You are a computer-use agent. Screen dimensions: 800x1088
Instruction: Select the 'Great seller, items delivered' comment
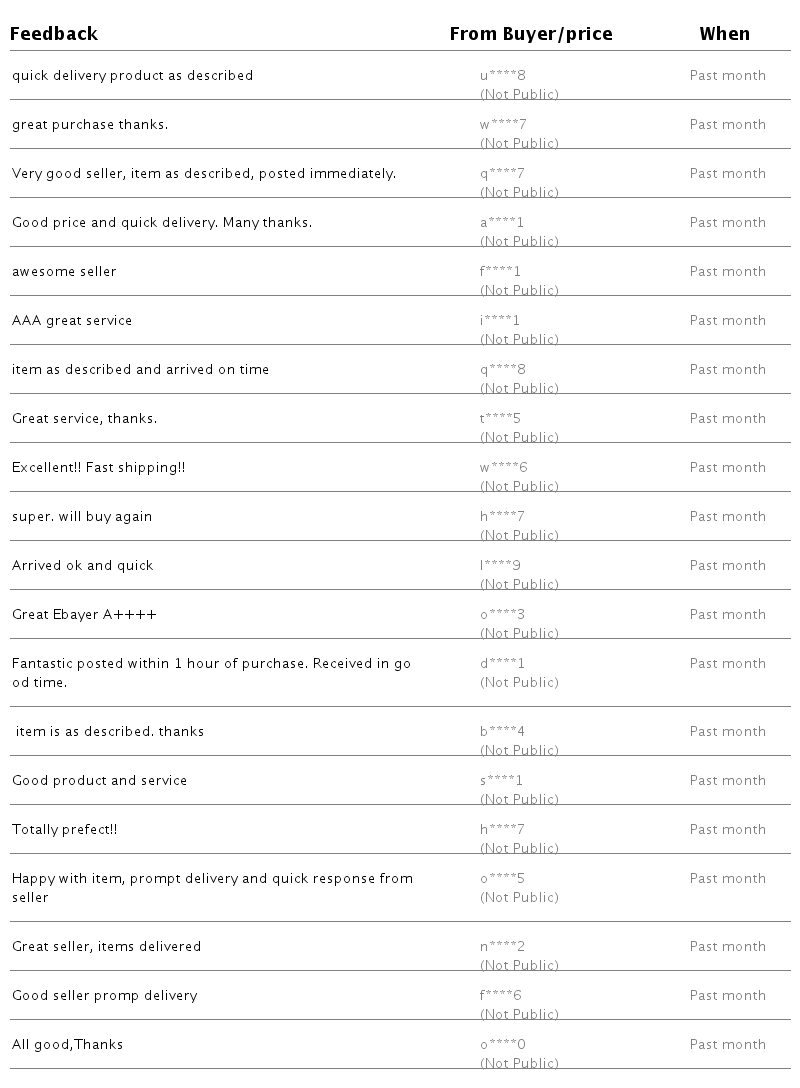pyautogui.click(x=106, y=947)
